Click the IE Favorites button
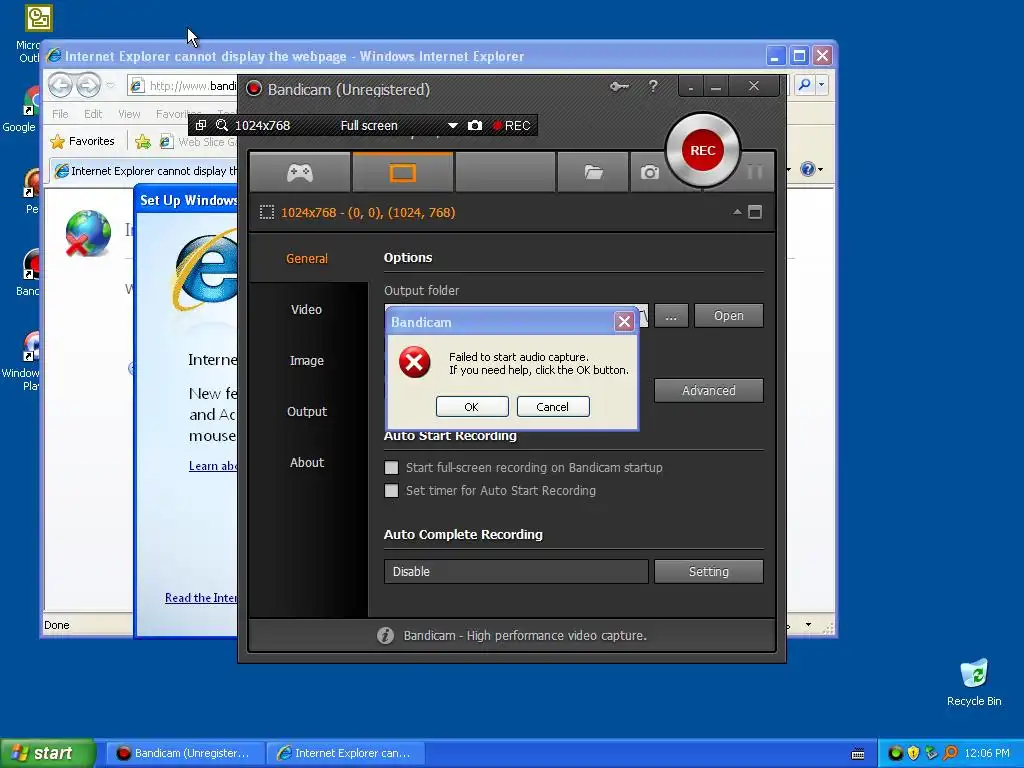 [83, 141]
